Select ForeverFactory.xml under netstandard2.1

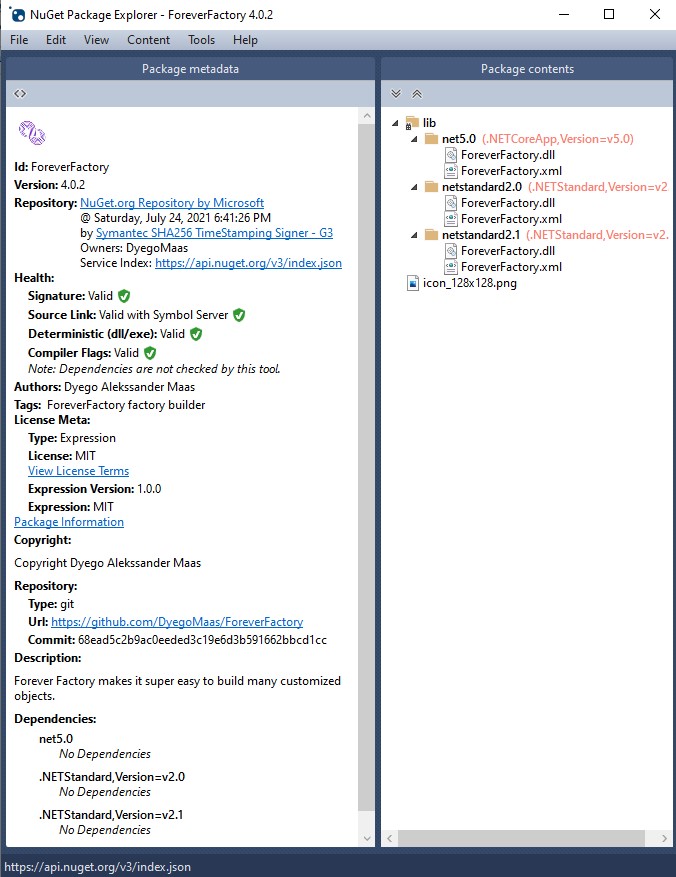point(511,267)
